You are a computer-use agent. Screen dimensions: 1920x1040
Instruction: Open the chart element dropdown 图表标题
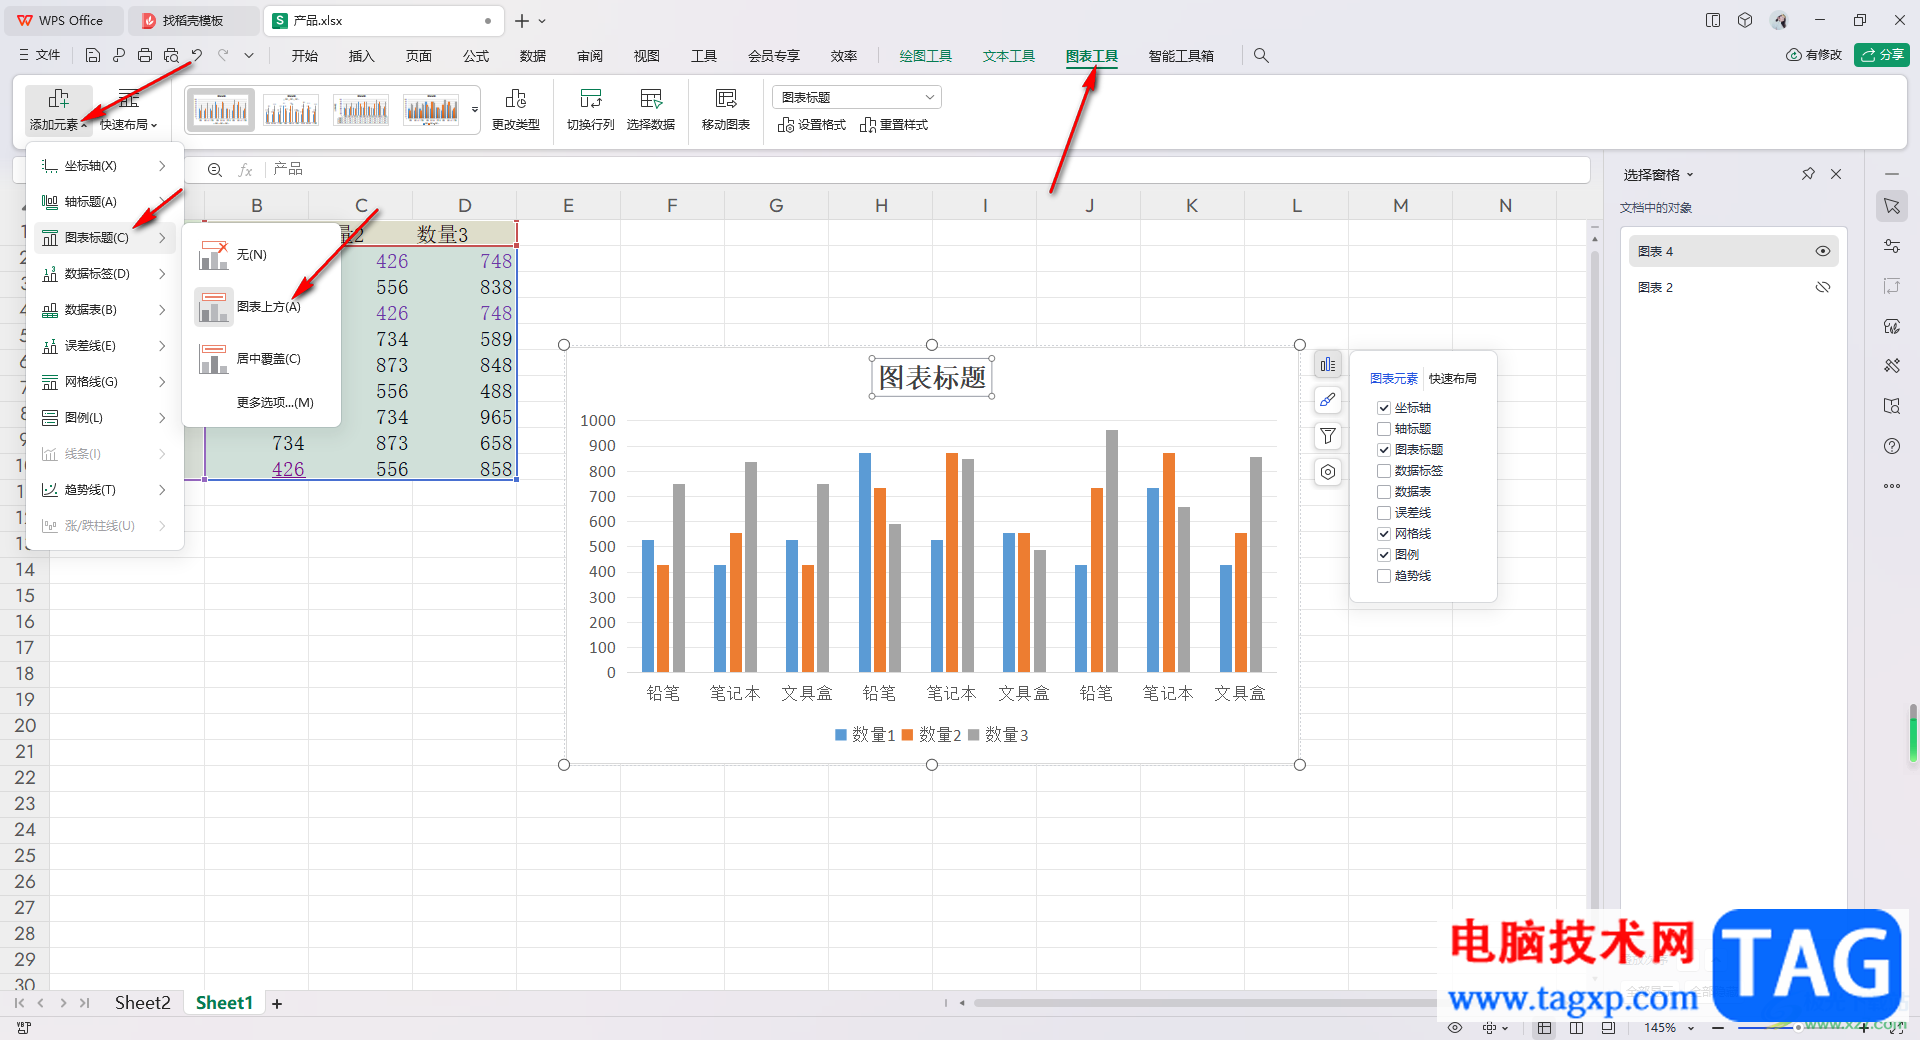(x=857, y=97)
